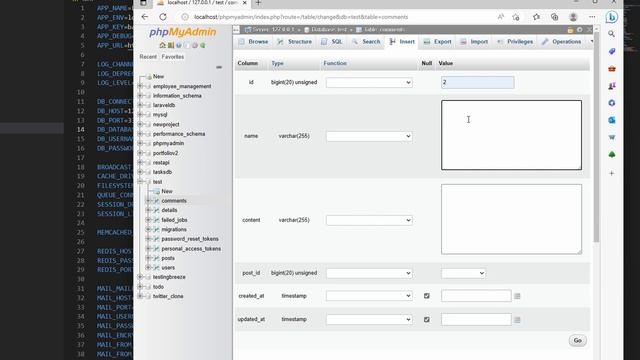Open Function dropdown for content column
Viewport: 640px width, 360px height.
369,220
